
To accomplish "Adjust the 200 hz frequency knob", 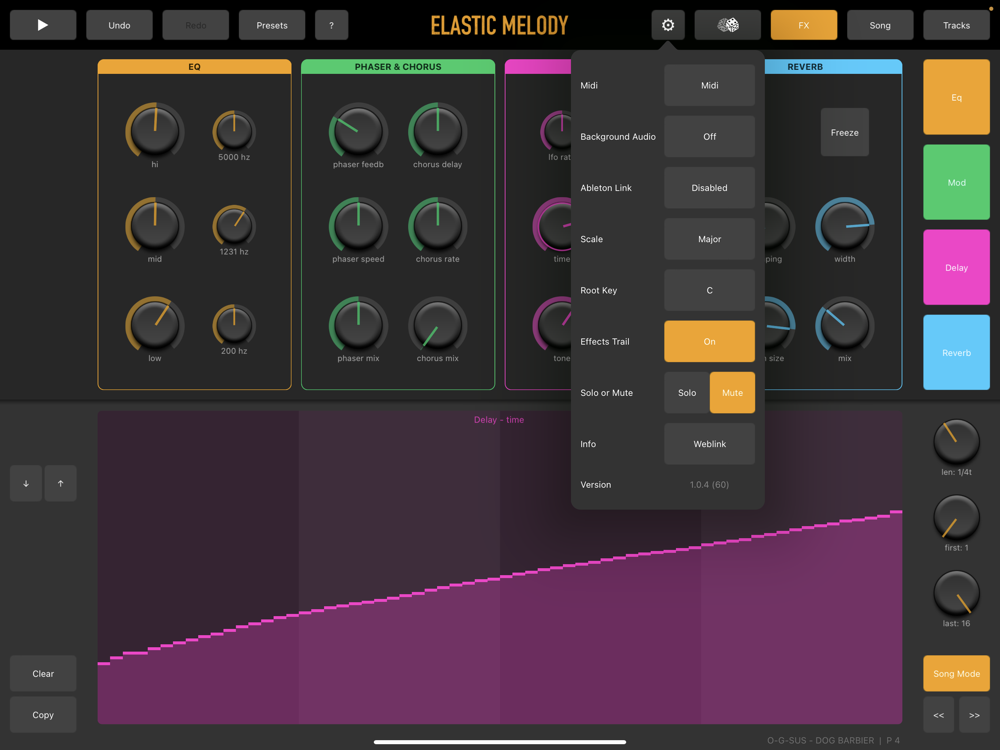I will [234, 325].
